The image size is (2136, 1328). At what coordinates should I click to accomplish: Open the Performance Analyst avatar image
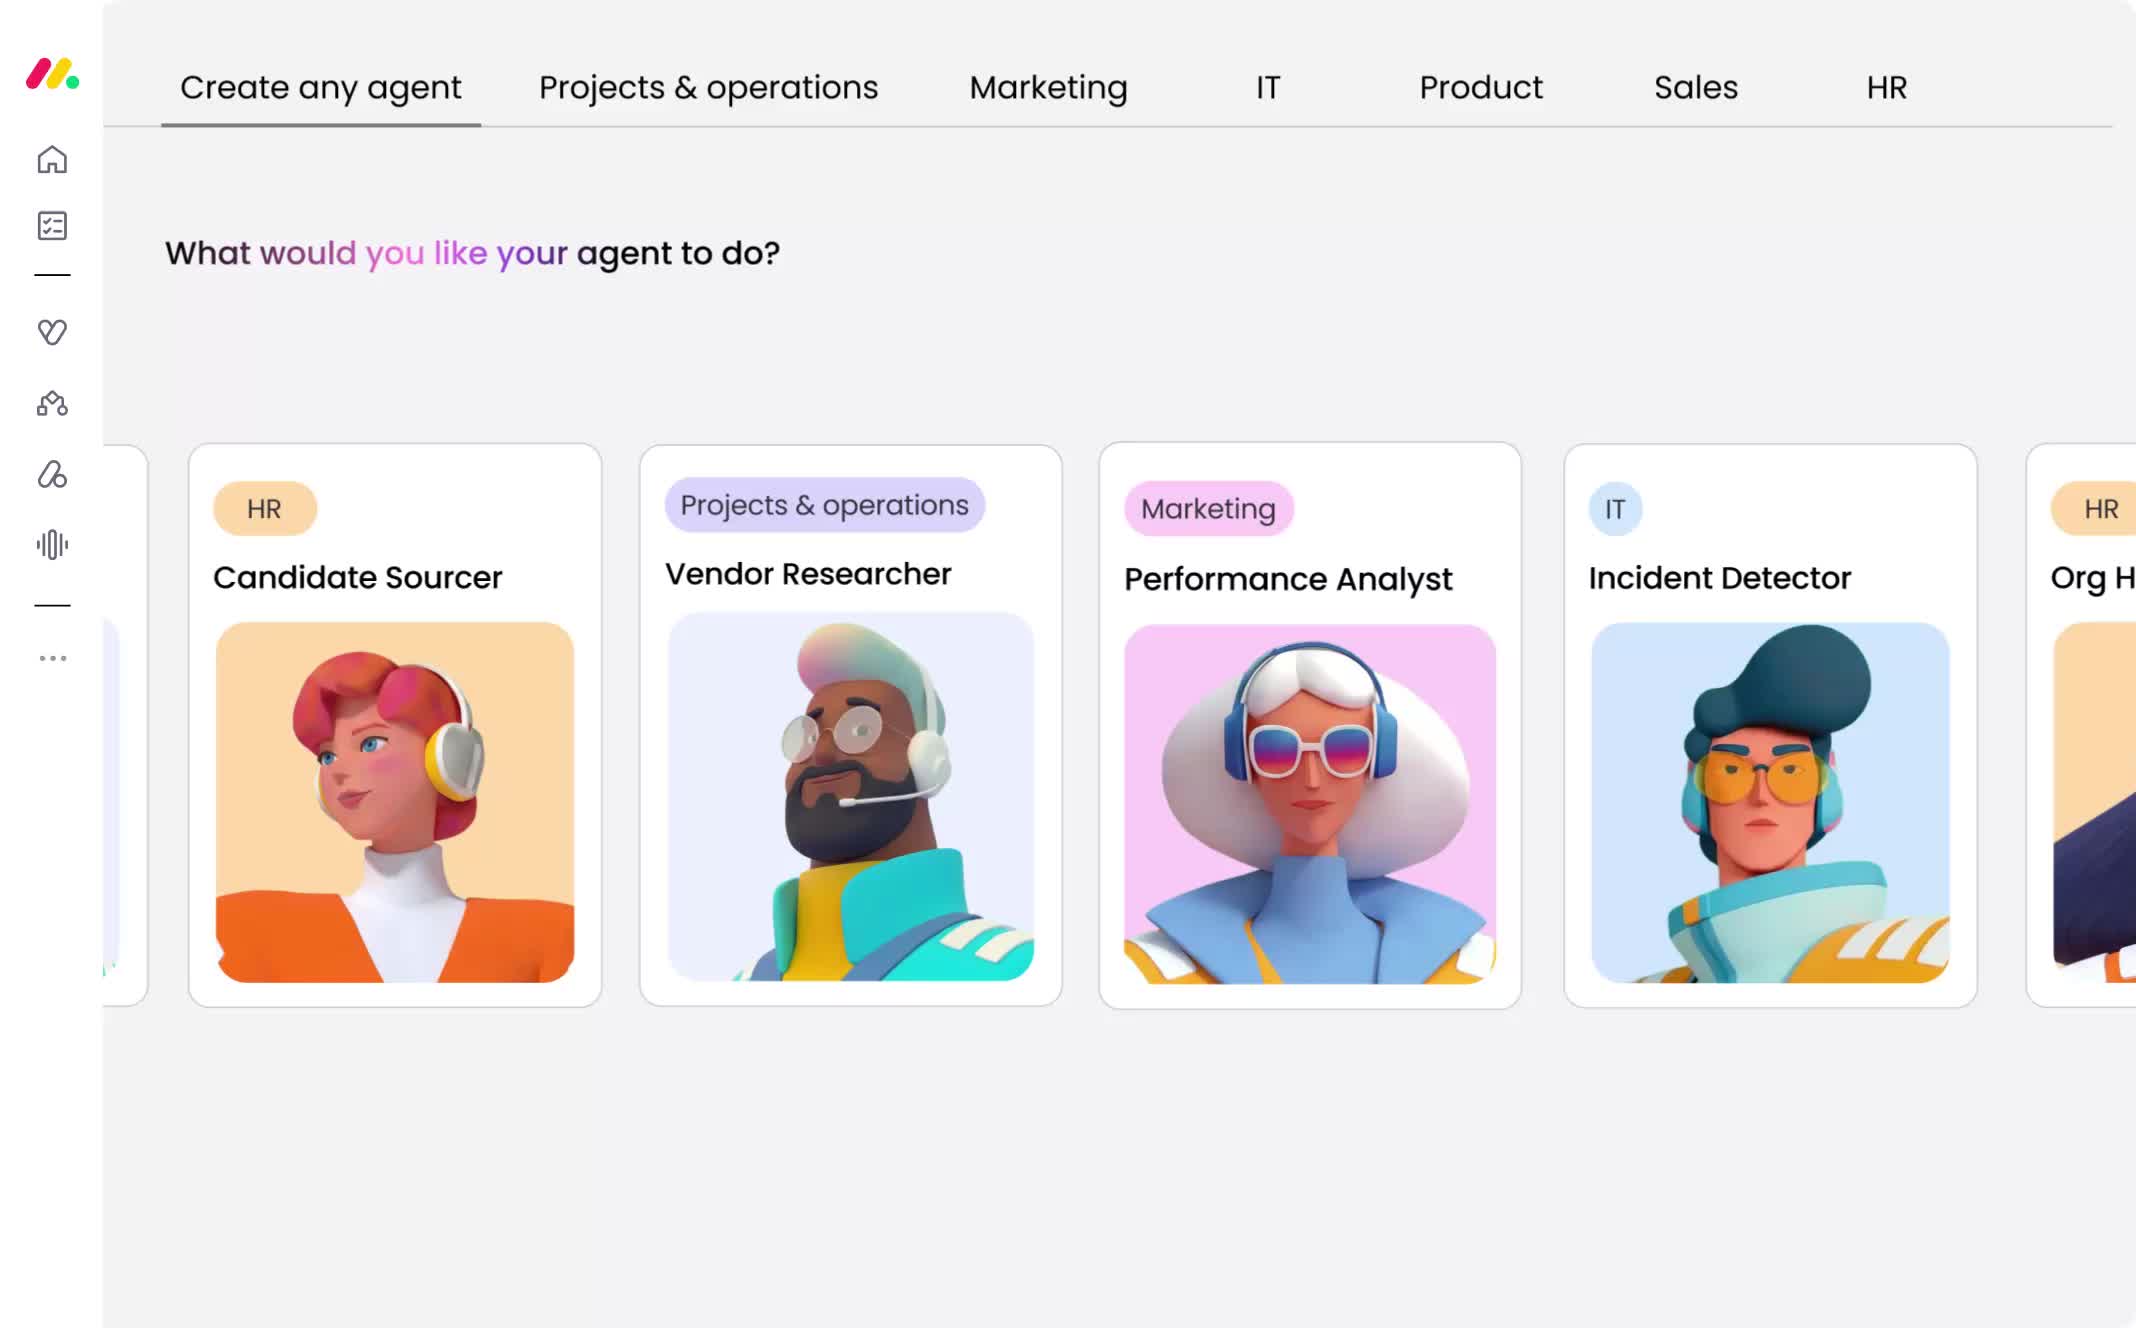pos(1310,804)
